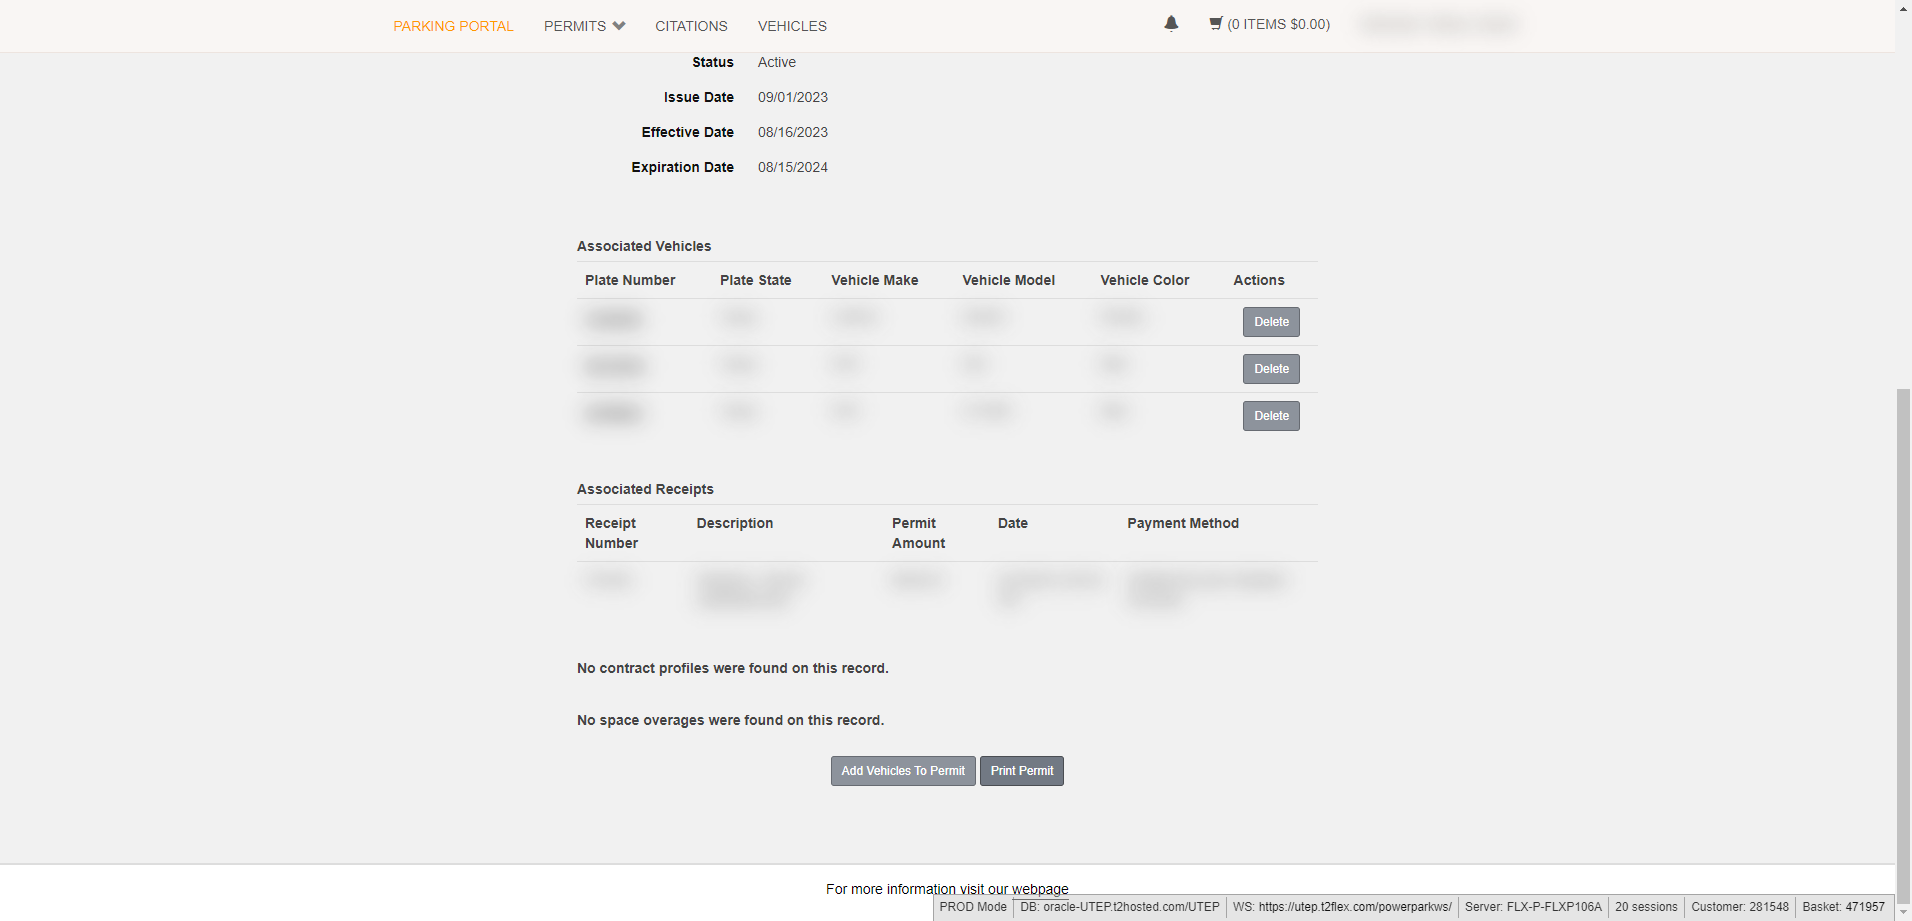Click the cart total '(0 ITEMS $0.00)' text
This screenshot has height=921, width=1912.
coord(1279,24)
